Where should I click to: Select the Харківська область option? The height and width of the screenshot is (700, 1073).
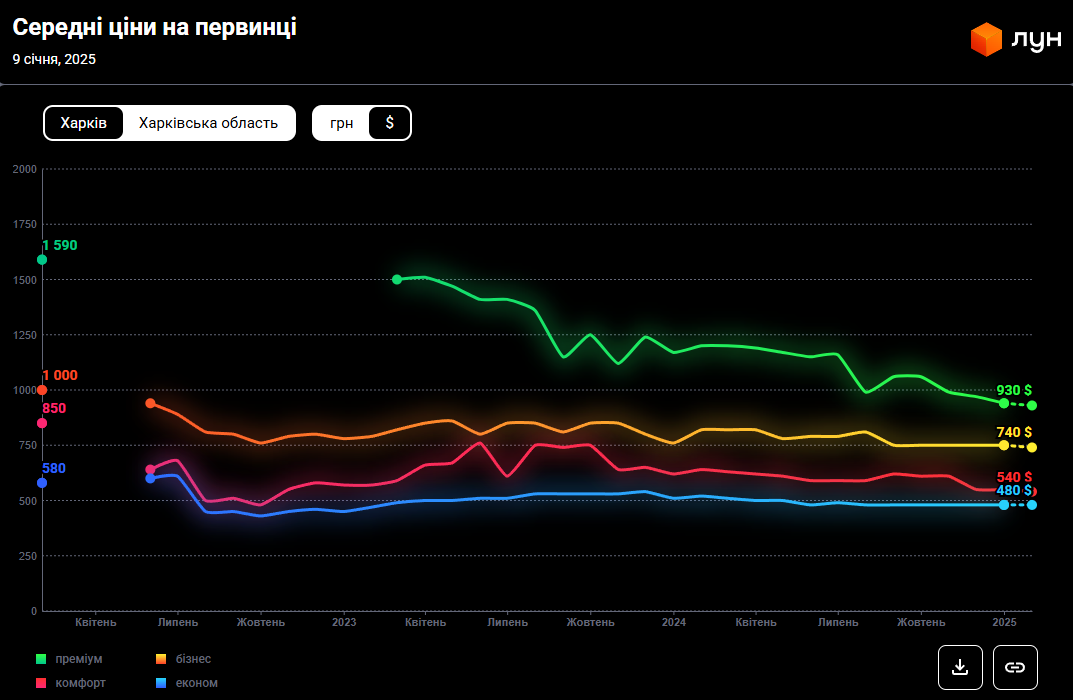208,123
